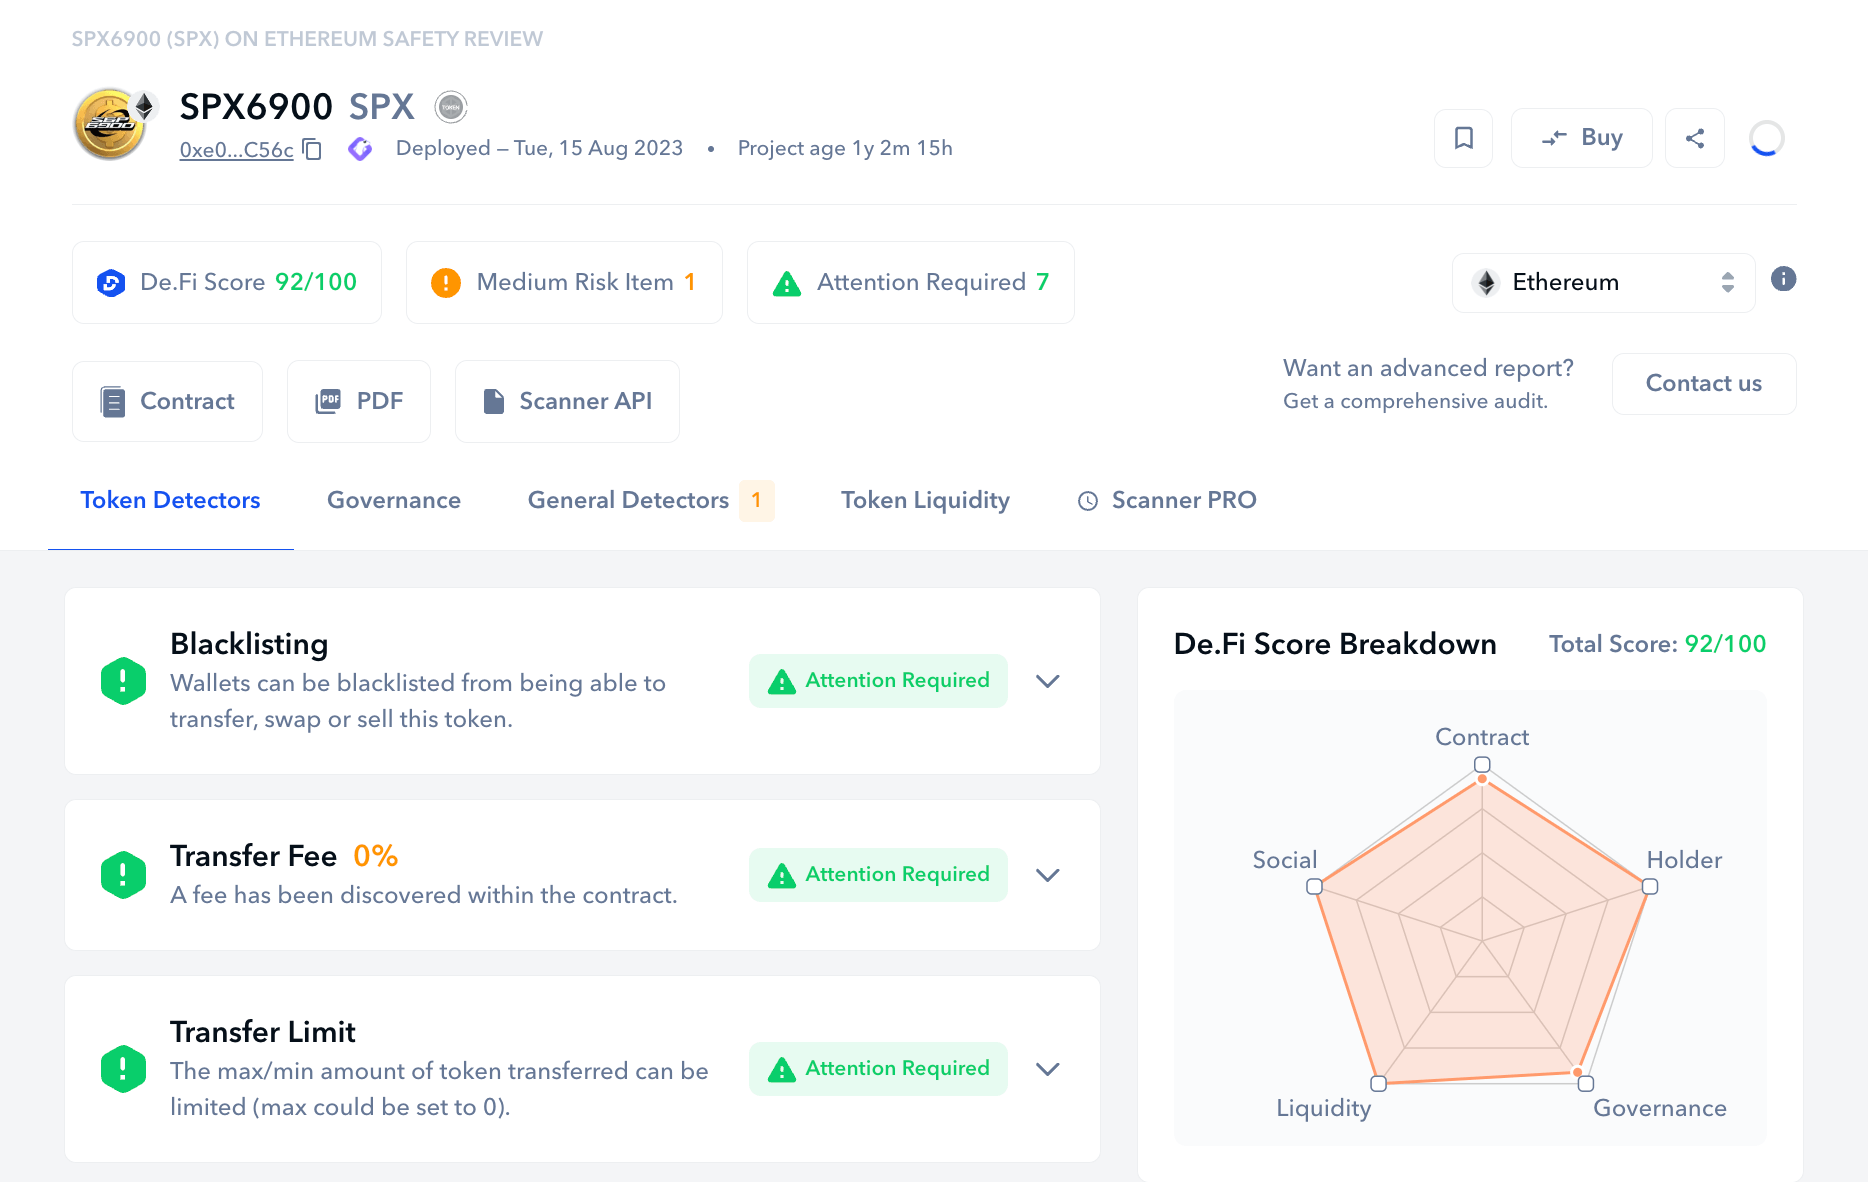Screen dimensions: 1868x1182
Task: Click the Total Score: 92/100 text
Action: click(1658, 644)
